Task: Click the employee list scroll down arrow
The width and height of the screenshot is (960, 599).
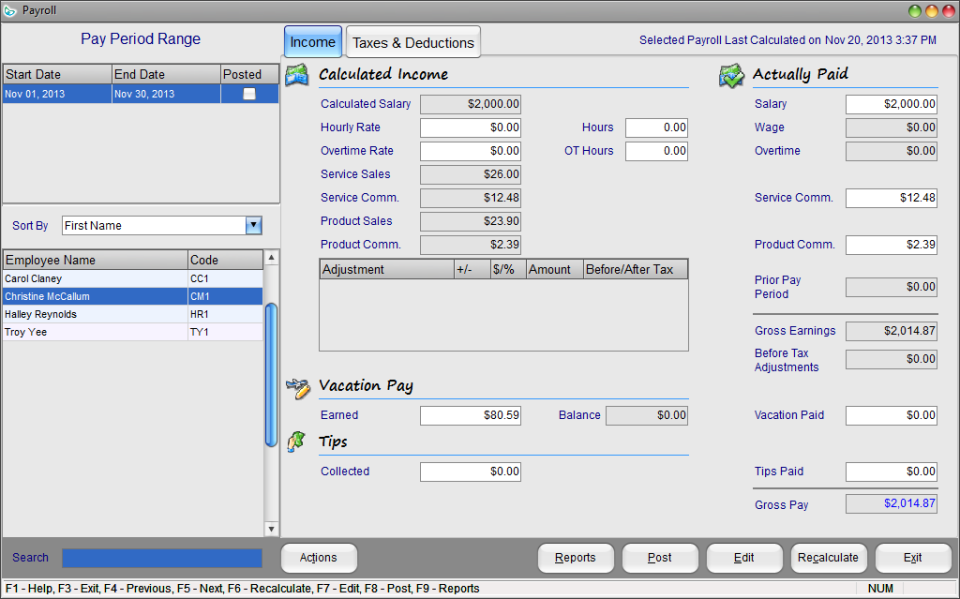Action: [271, 529]
